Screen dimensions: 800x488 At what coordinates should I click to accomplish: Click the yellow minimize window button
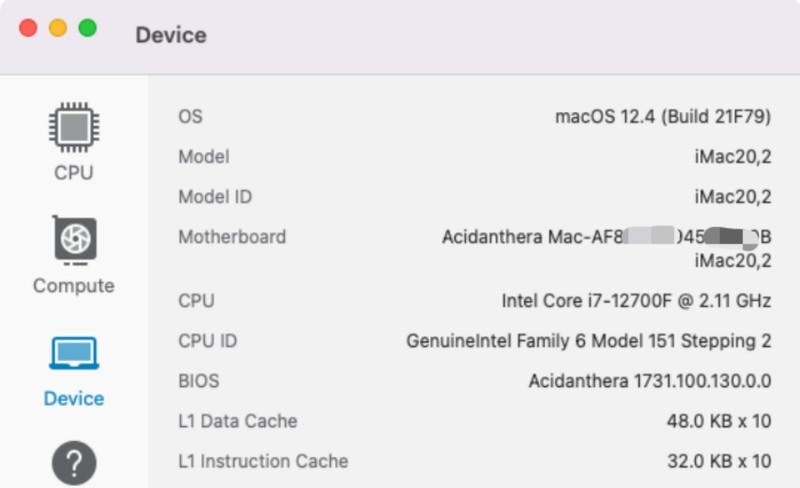click(58, 28)
